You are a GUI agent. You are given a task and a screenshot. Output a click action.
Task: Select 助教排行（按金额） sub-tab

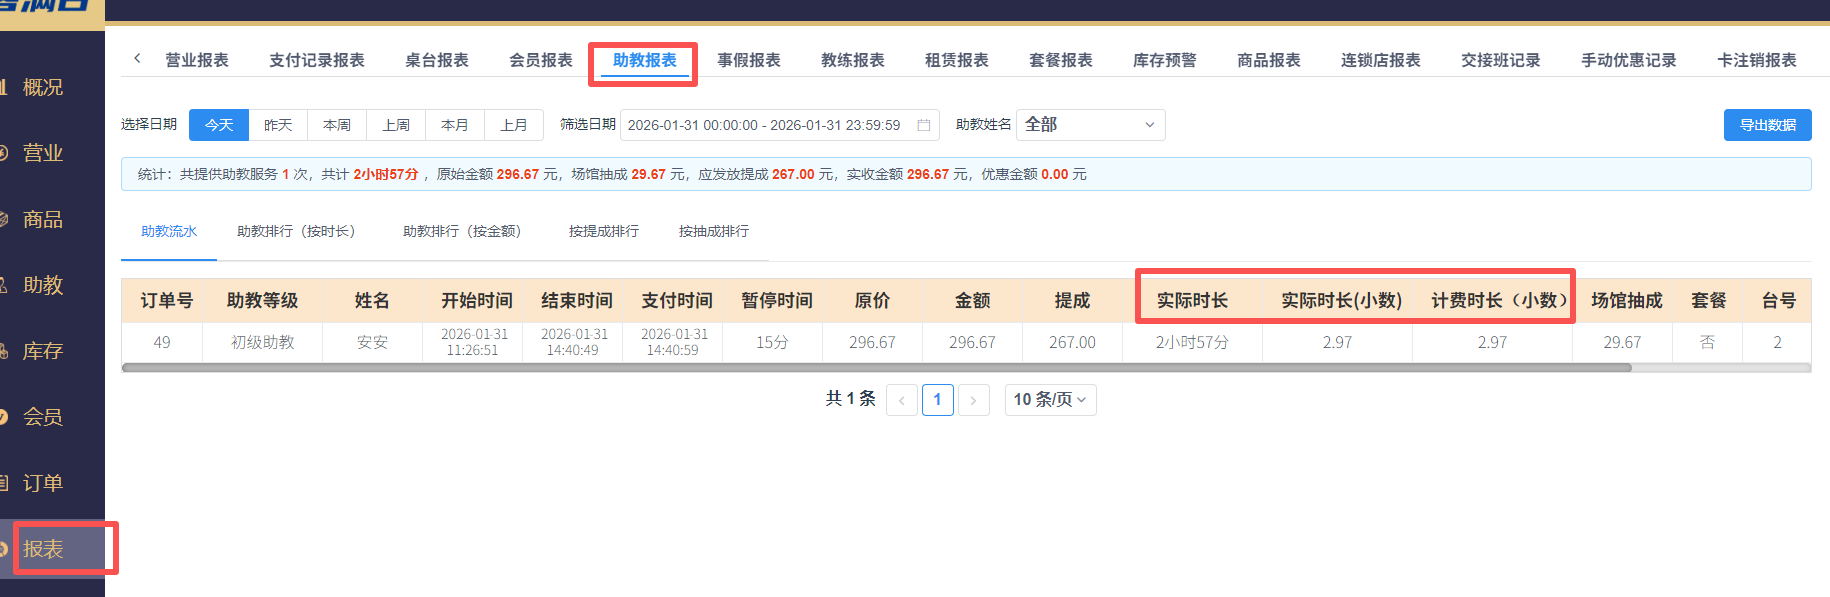point(462,231)
